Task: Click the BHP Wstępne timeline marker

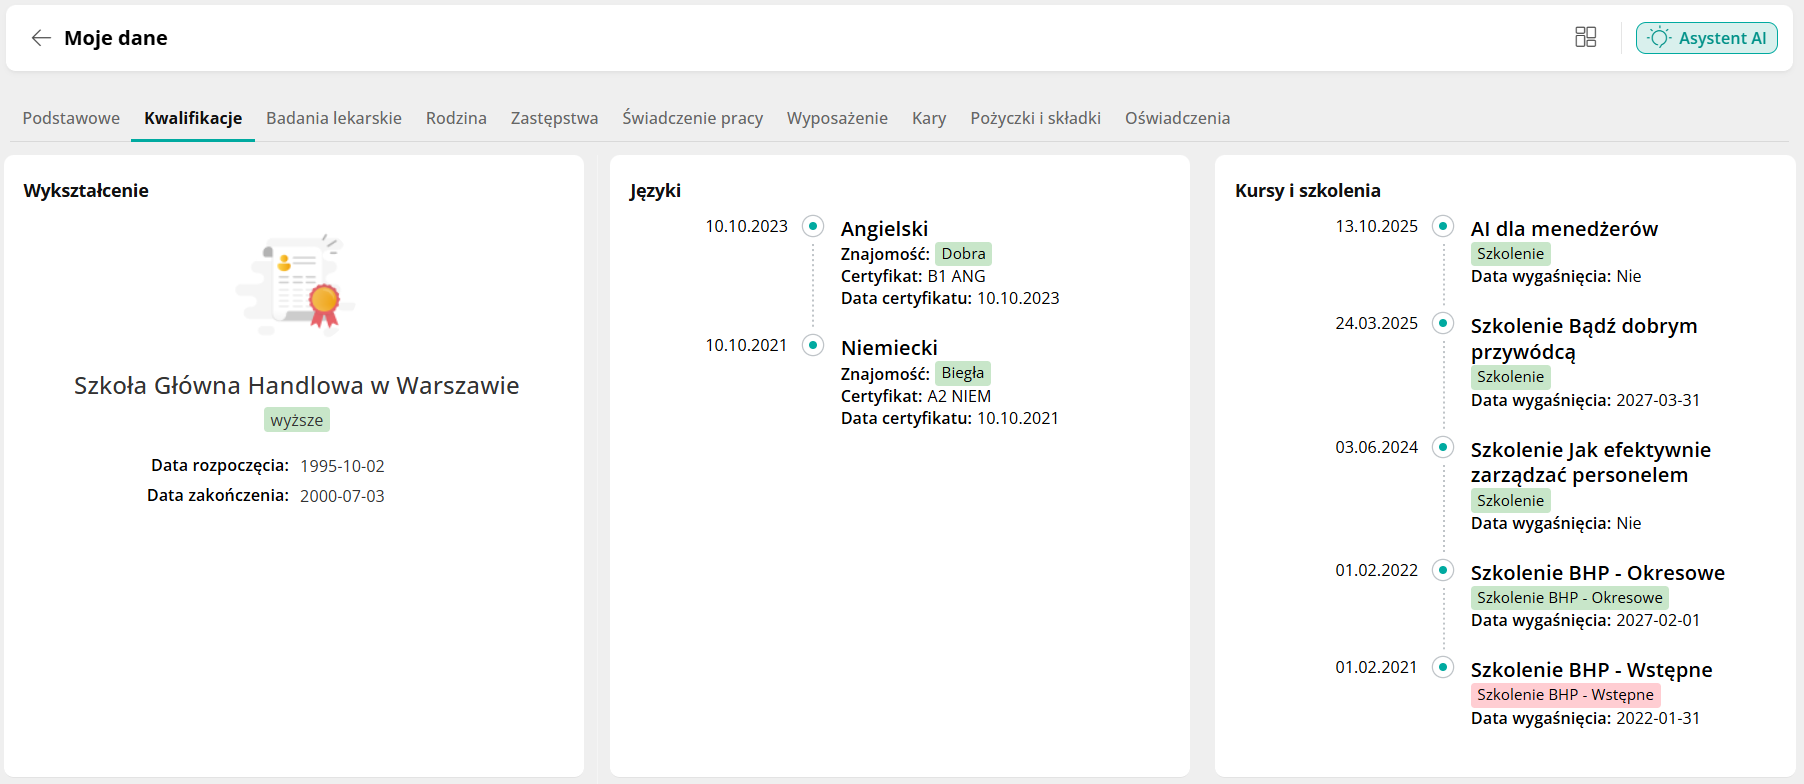Action: tap(1443, 667)
